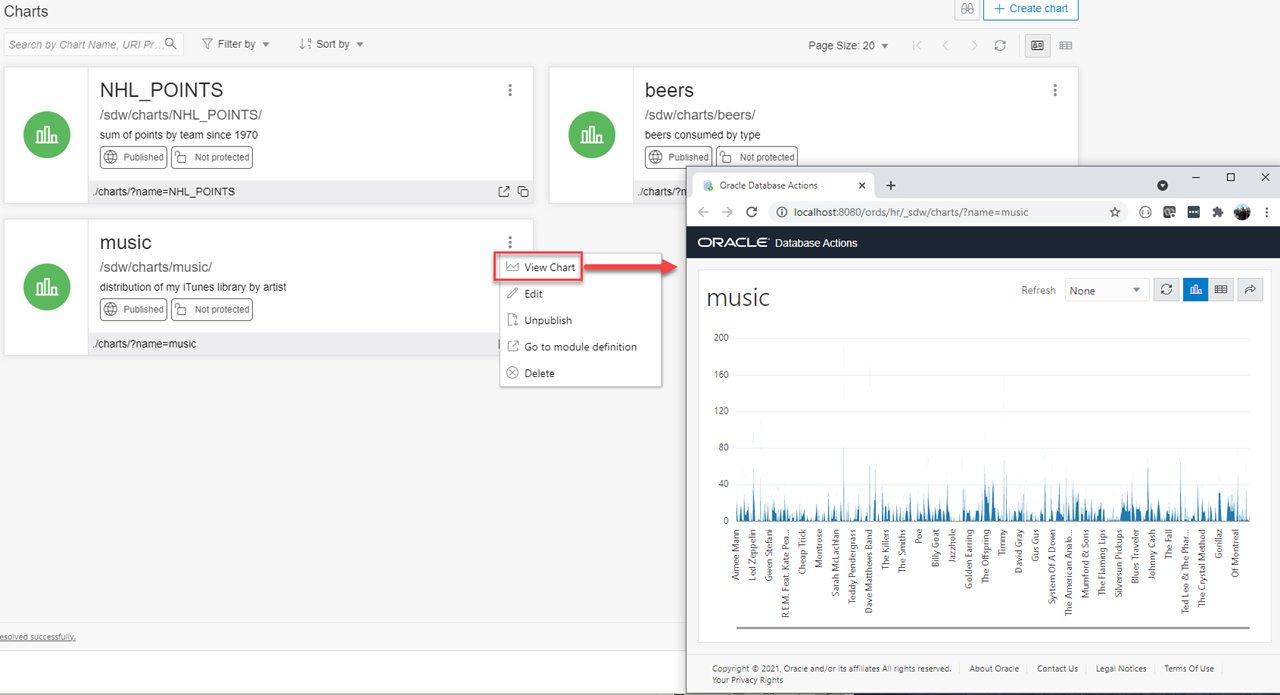Refresh the charts list
Viewport: 1280px width, 695px height.
[1000, 45]
